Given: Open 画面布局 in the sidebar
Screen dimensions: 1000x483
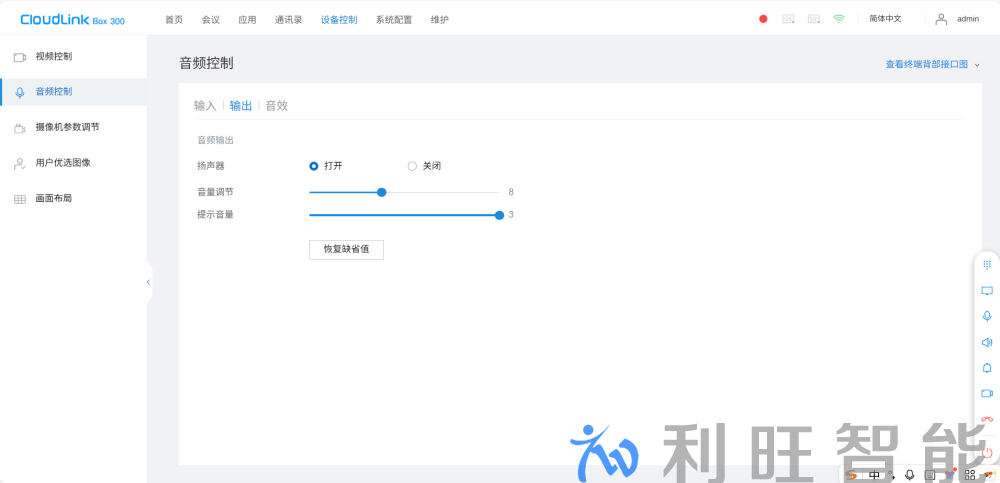Looking at the screenshot, I should pos(73,199).
